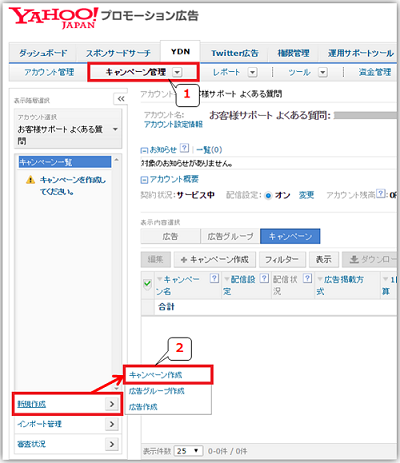Collapse the アカウント概要 section minus icon
This screenshot has height=463, width=400.
144,180
